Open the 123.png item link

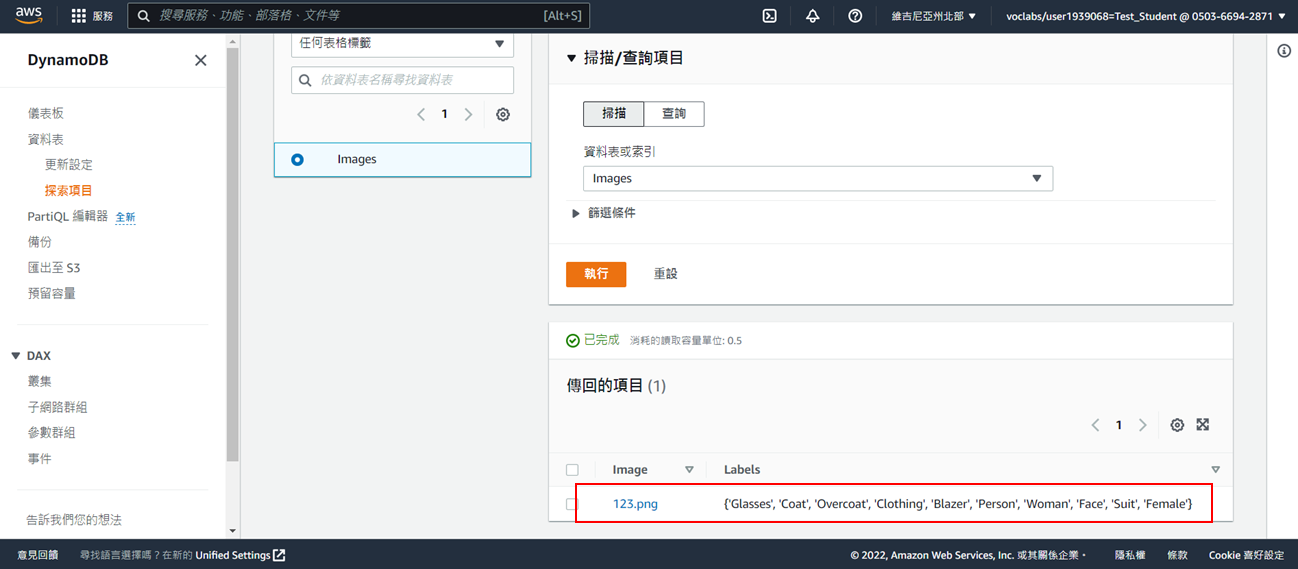click(635, 504)
